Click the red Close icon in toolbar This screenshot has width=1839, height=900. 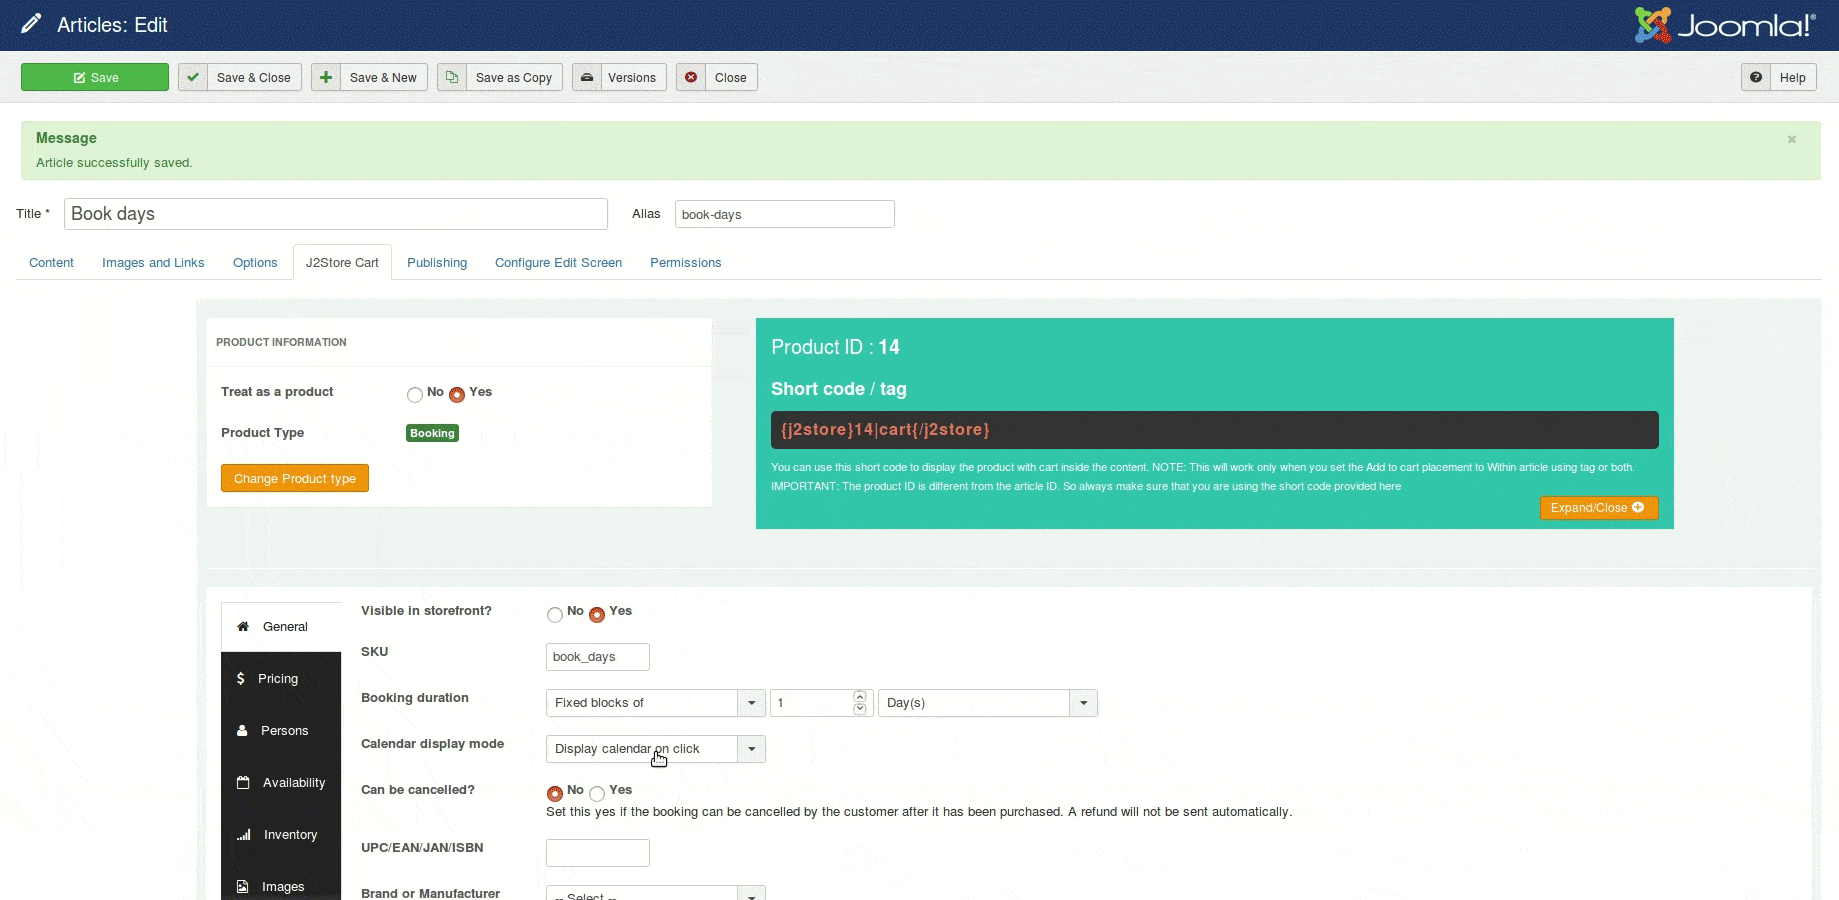(x=691, y=77)
